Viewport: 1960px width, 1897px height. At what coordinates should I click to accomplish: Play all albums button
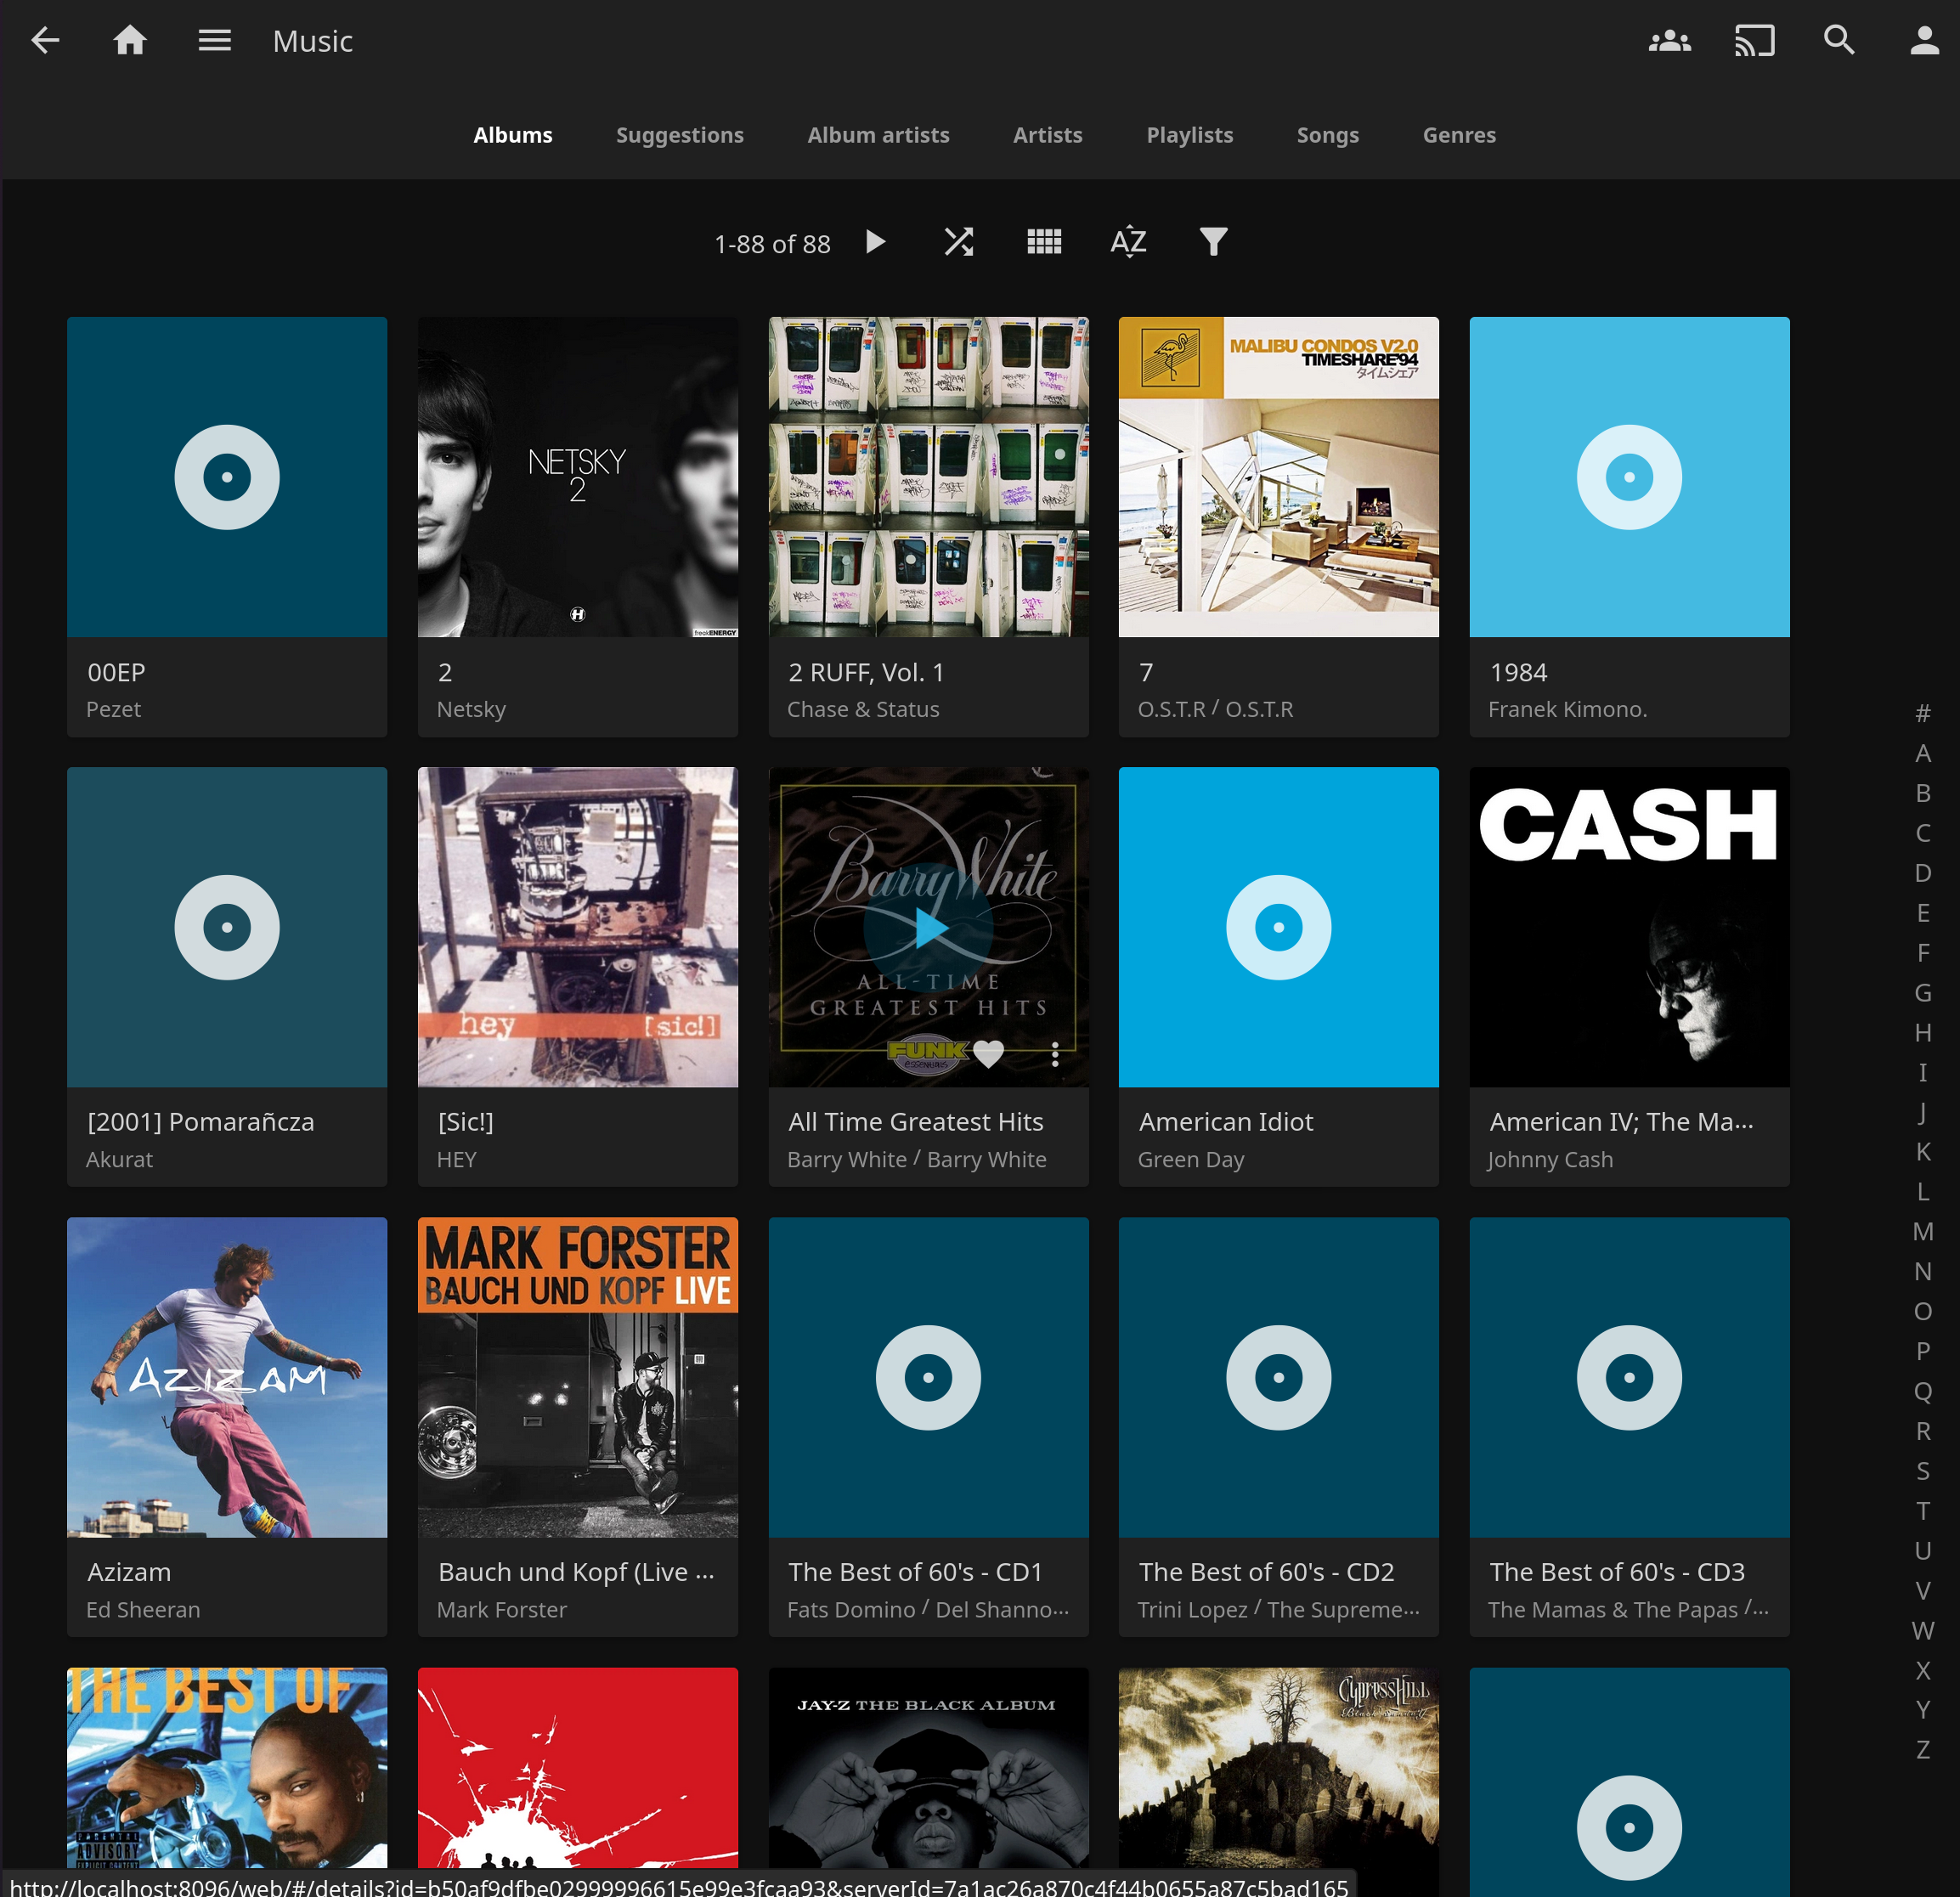875,242
